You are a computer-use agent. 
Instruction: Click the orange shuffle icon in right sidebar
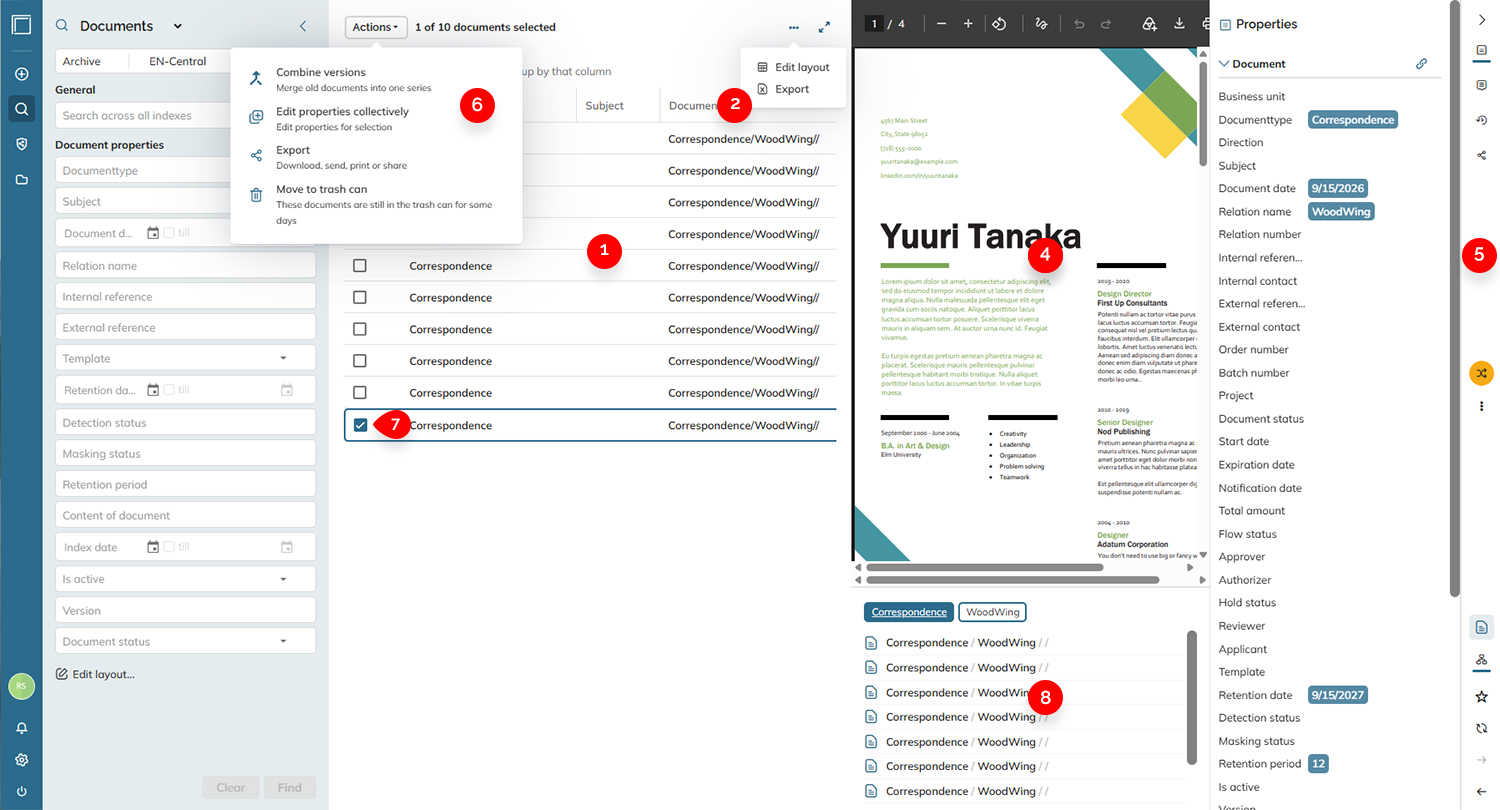[x=1481, y=373]
